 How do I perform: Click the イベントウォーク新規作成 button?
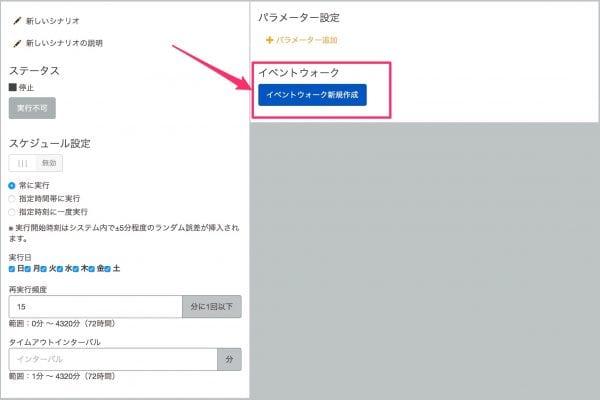pos(312,95)
